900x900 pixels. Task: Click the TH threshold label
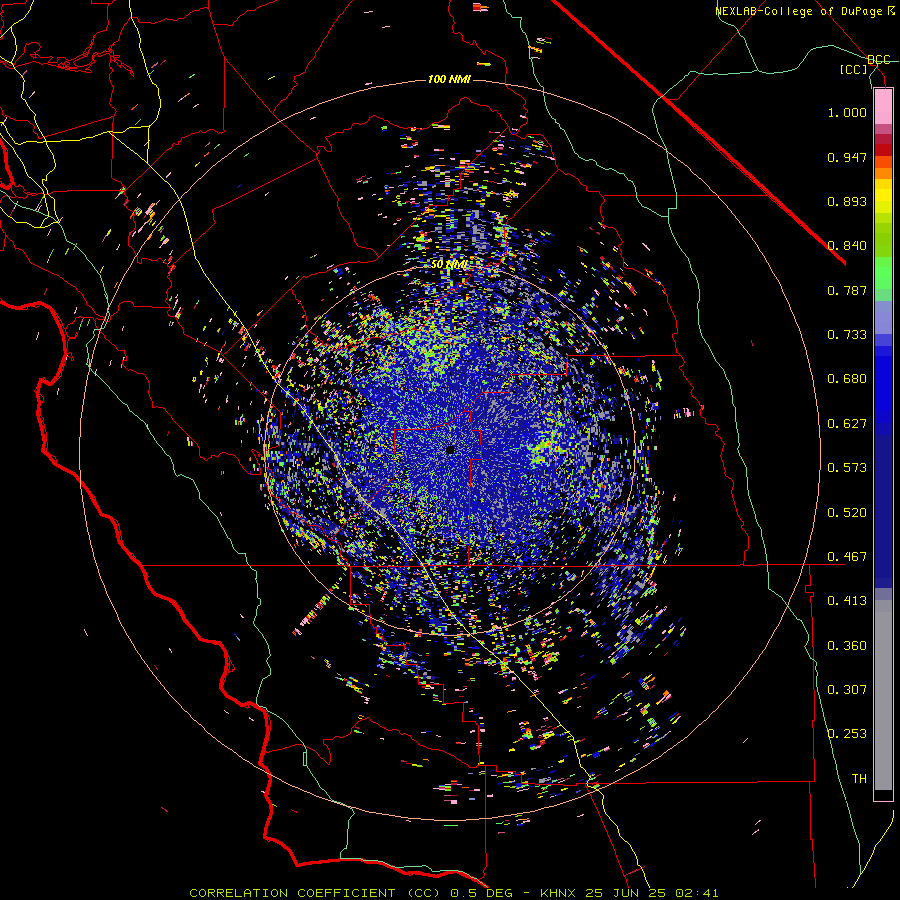click(859, 779)
